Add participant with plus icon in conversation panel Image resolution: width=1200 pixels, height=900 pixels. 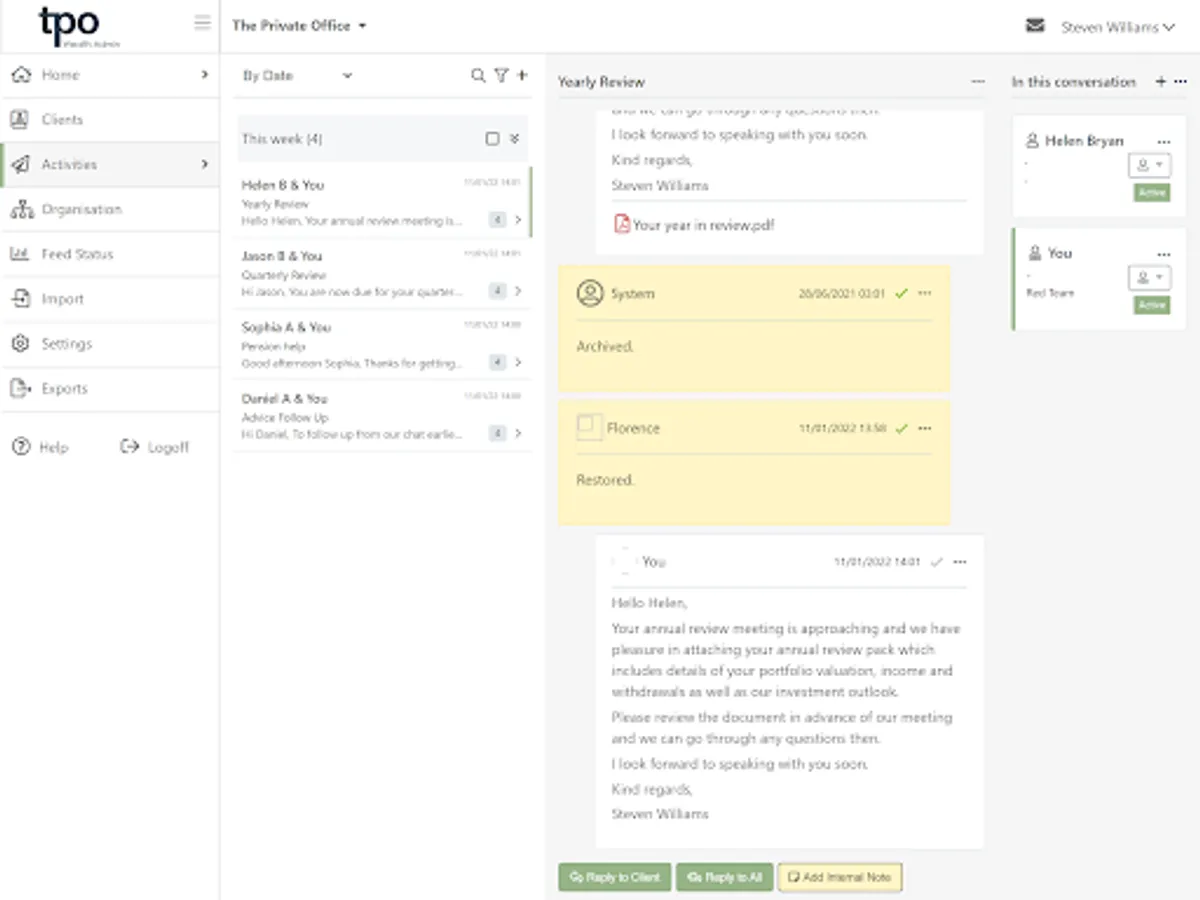[1161, 82]
